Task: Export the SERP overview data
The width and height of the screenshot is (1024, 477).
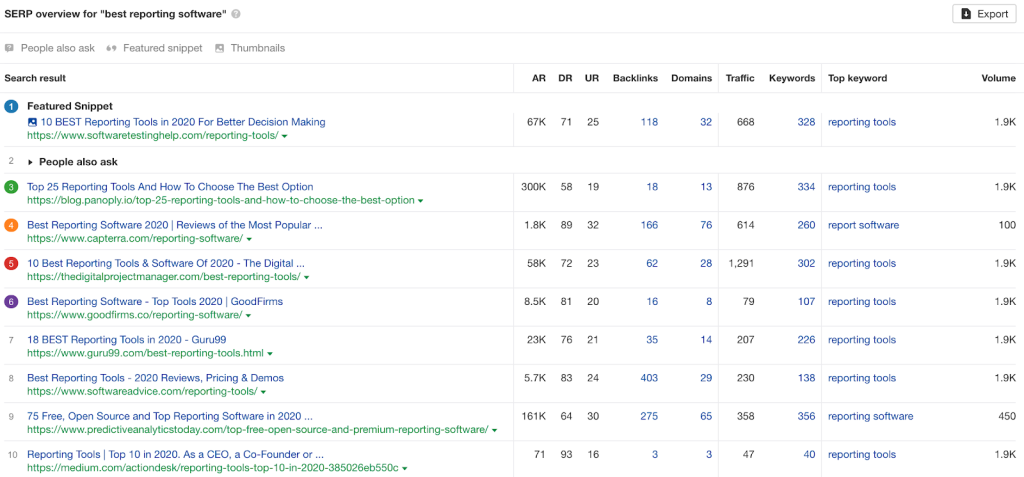Action: coord(984,14)
